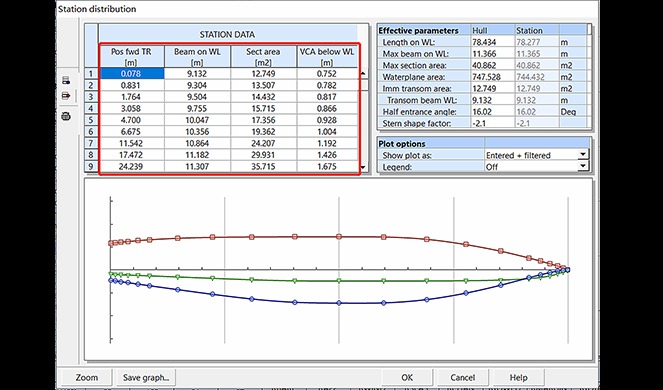Select the VCA below WL cell 0.928
Image resolution: width=663 pixels, height=390 pixels.
point(327,120)
